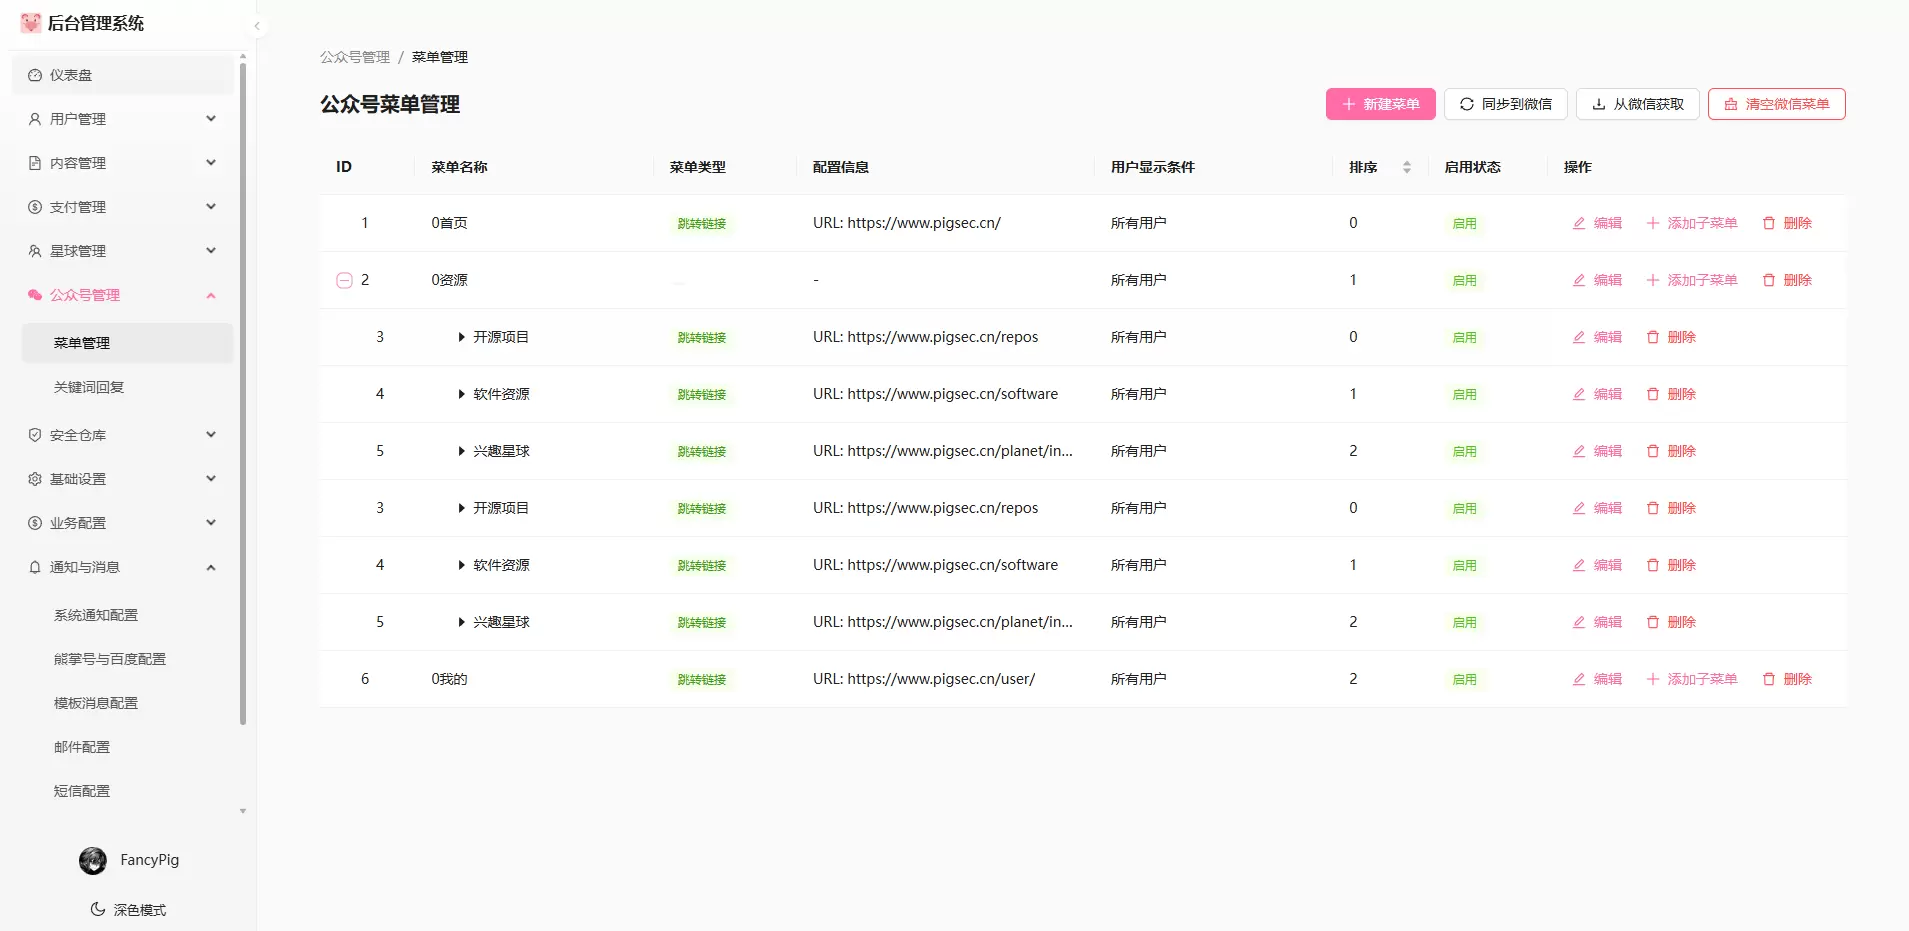Click the 新建菜单 button
This screenshot has width=1909, height=931.
(1381, 104)
